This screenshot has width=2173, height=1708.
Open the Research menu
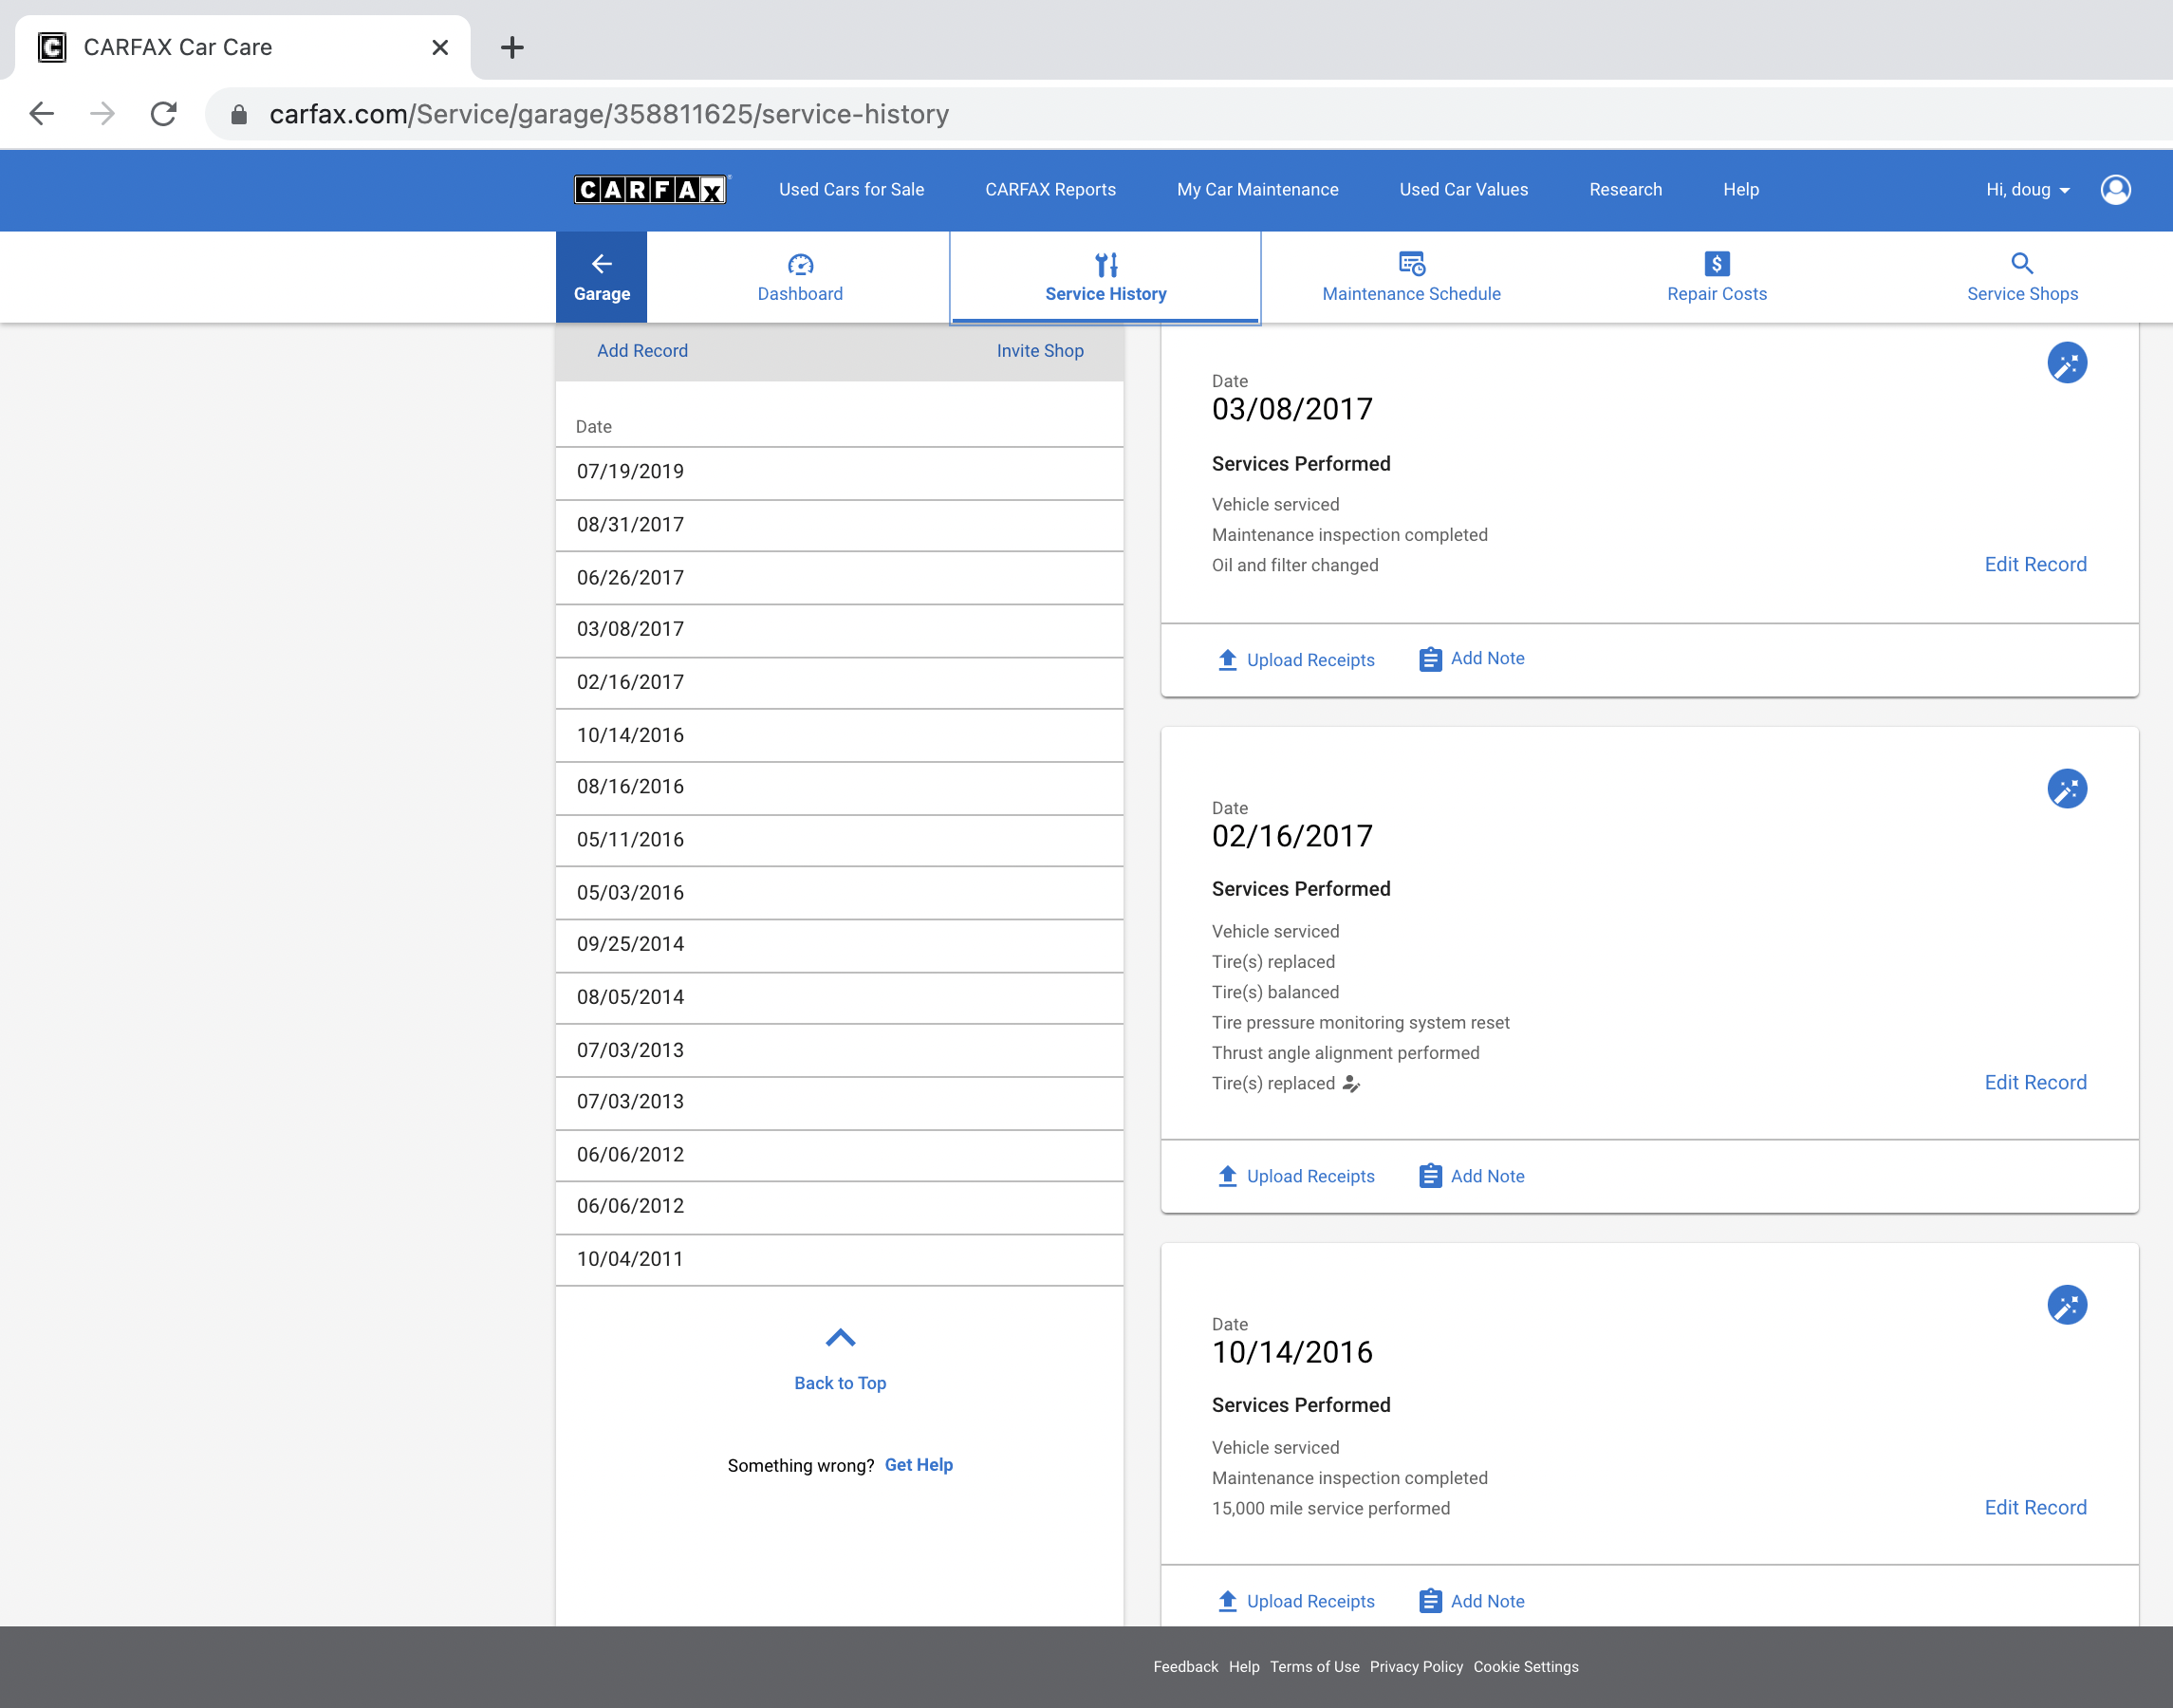1625,189
